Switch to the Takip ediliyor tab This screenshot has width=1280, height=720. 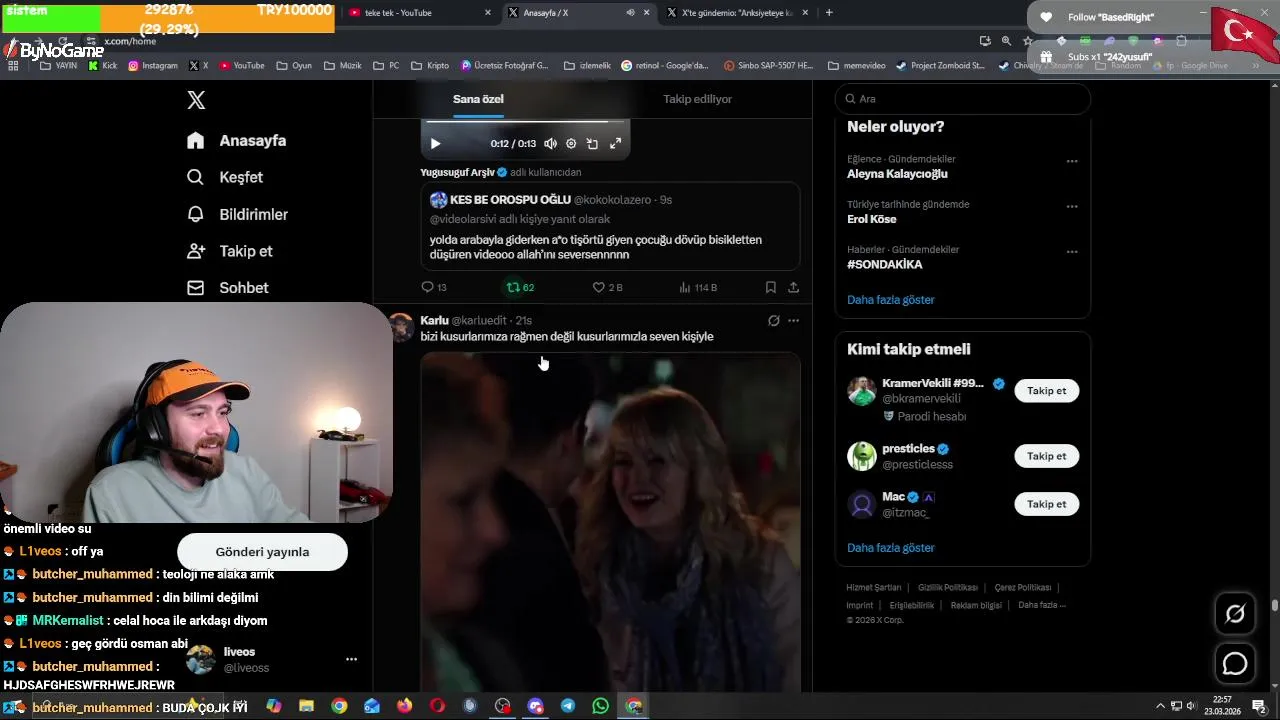coord(697,99)
